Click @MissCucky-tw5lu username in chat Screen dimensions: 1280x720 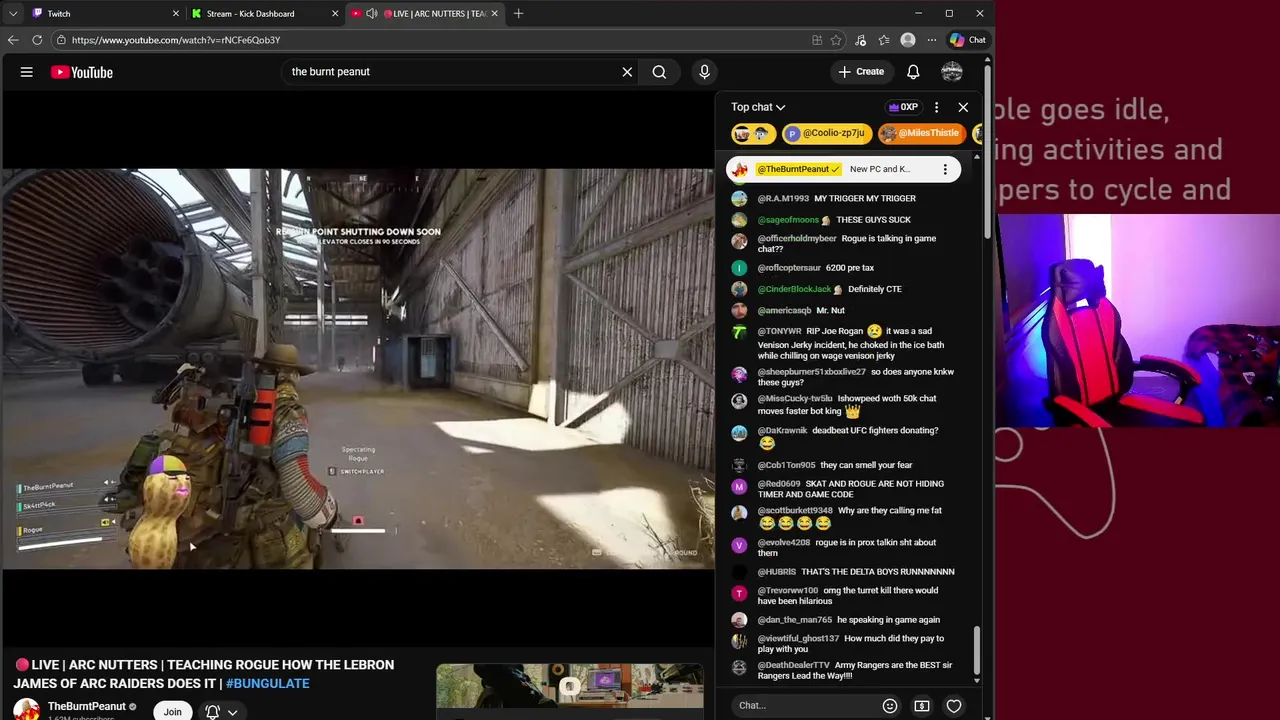coord(795,399)
